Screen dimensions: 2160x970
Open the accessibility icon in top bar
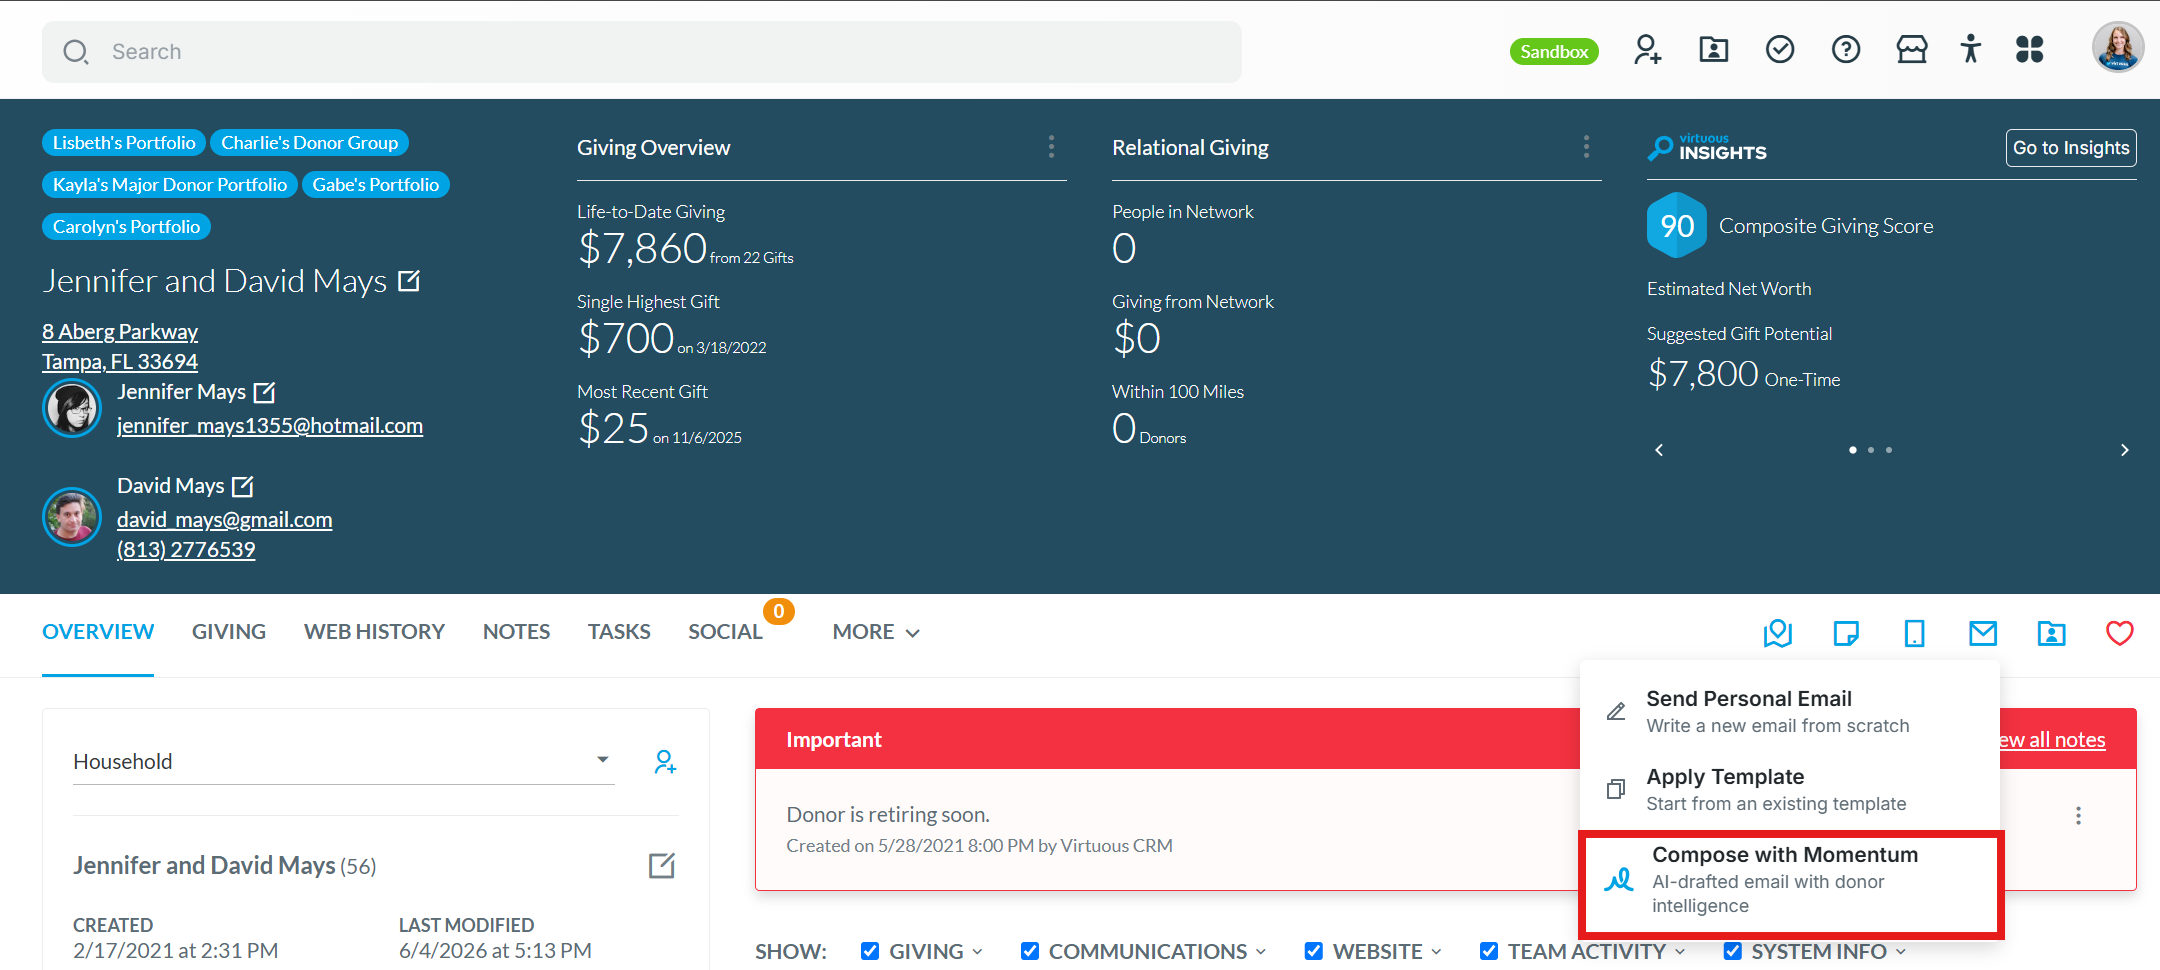tap(1971, 49)
